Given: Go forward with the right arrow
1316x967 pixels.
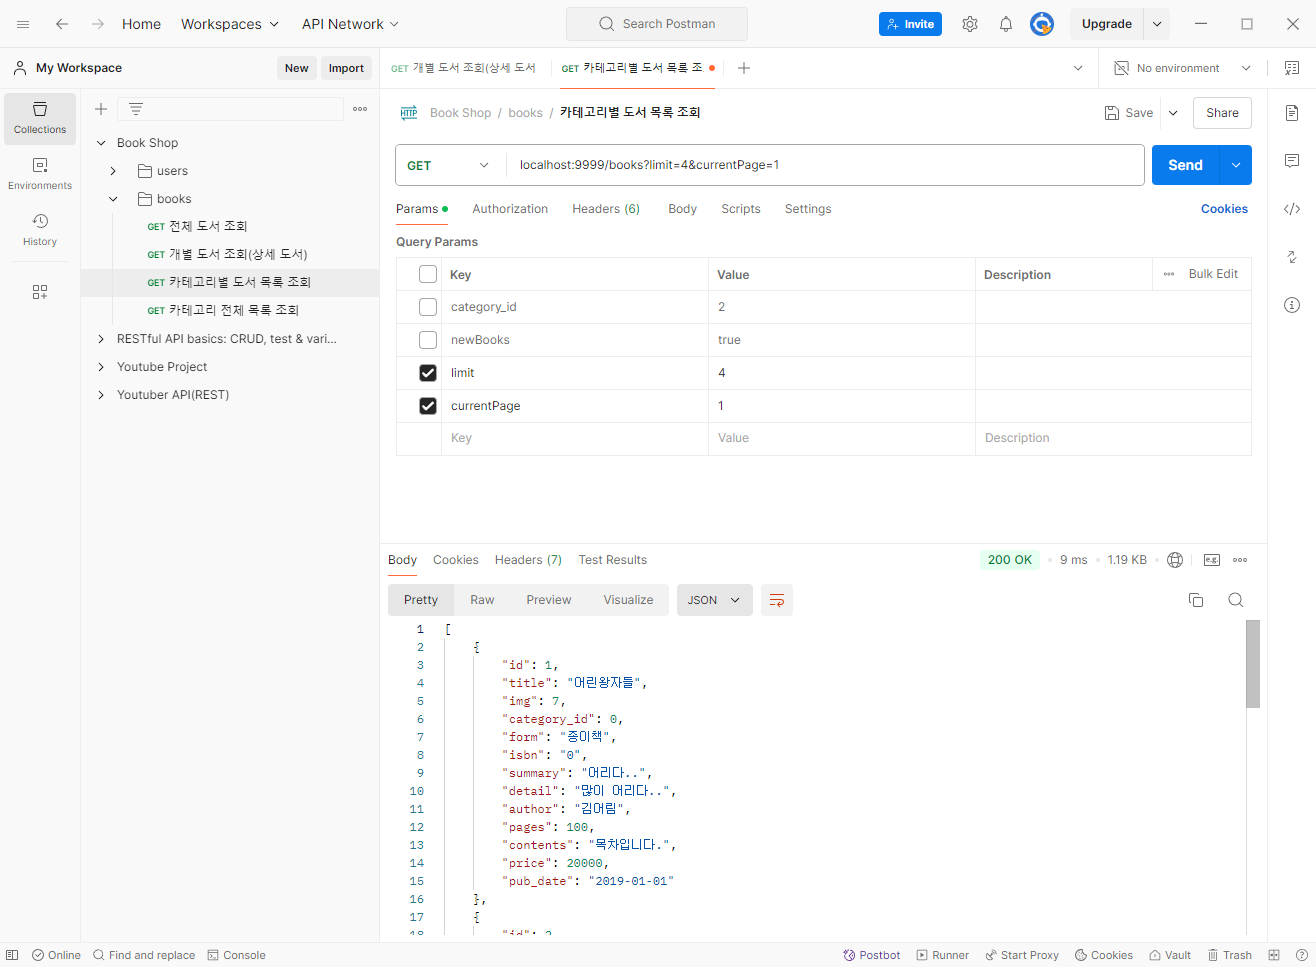Looking at the screenshot, I should [98, 24].
